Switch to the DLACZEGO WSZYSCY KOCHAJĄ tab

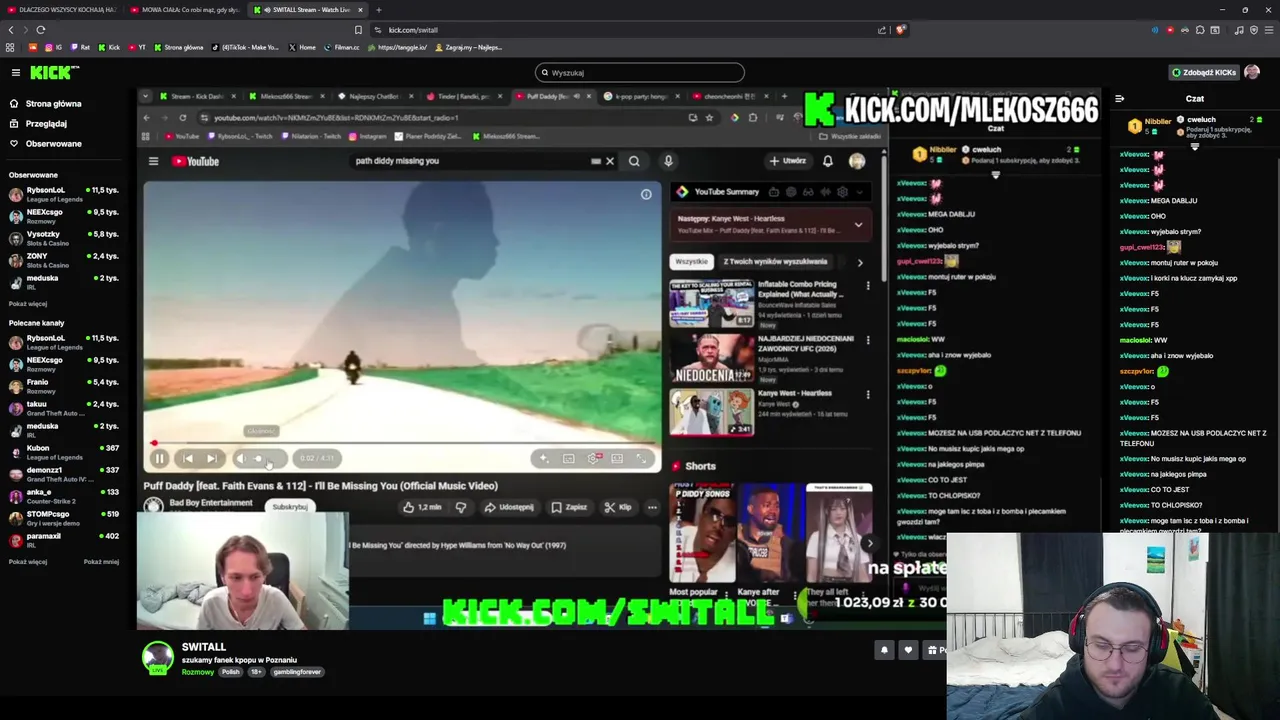pos(60,10)
